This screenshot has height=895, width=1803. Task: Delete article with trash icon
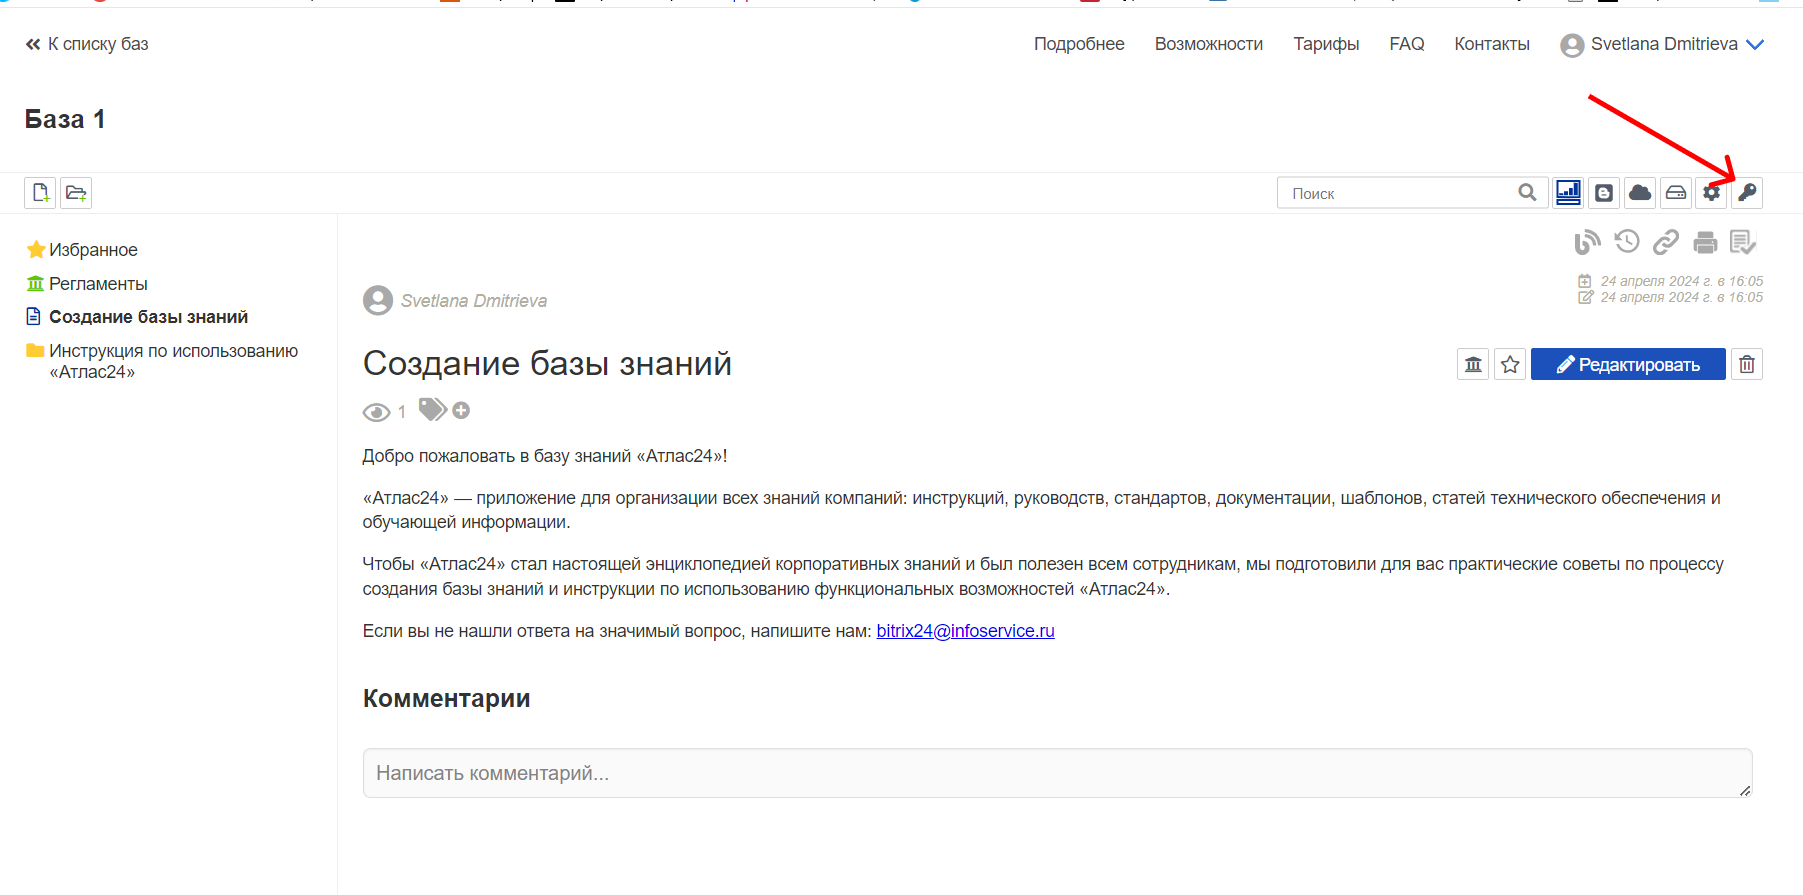pos(1747,364)
